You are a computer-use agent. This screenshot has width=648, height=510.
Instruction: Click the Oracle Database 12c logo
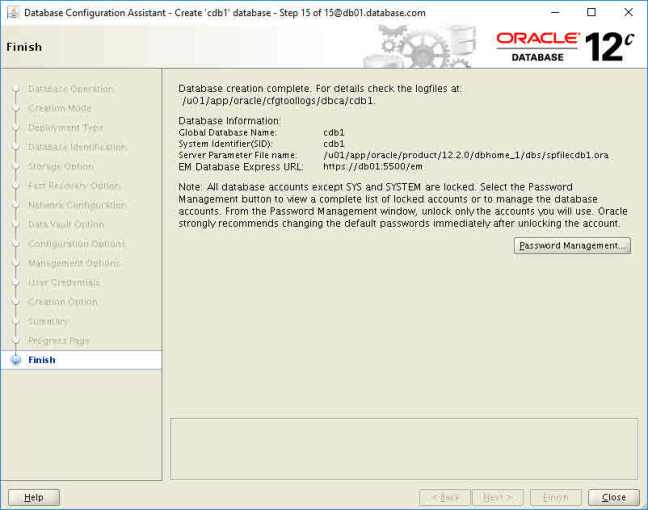564,45
